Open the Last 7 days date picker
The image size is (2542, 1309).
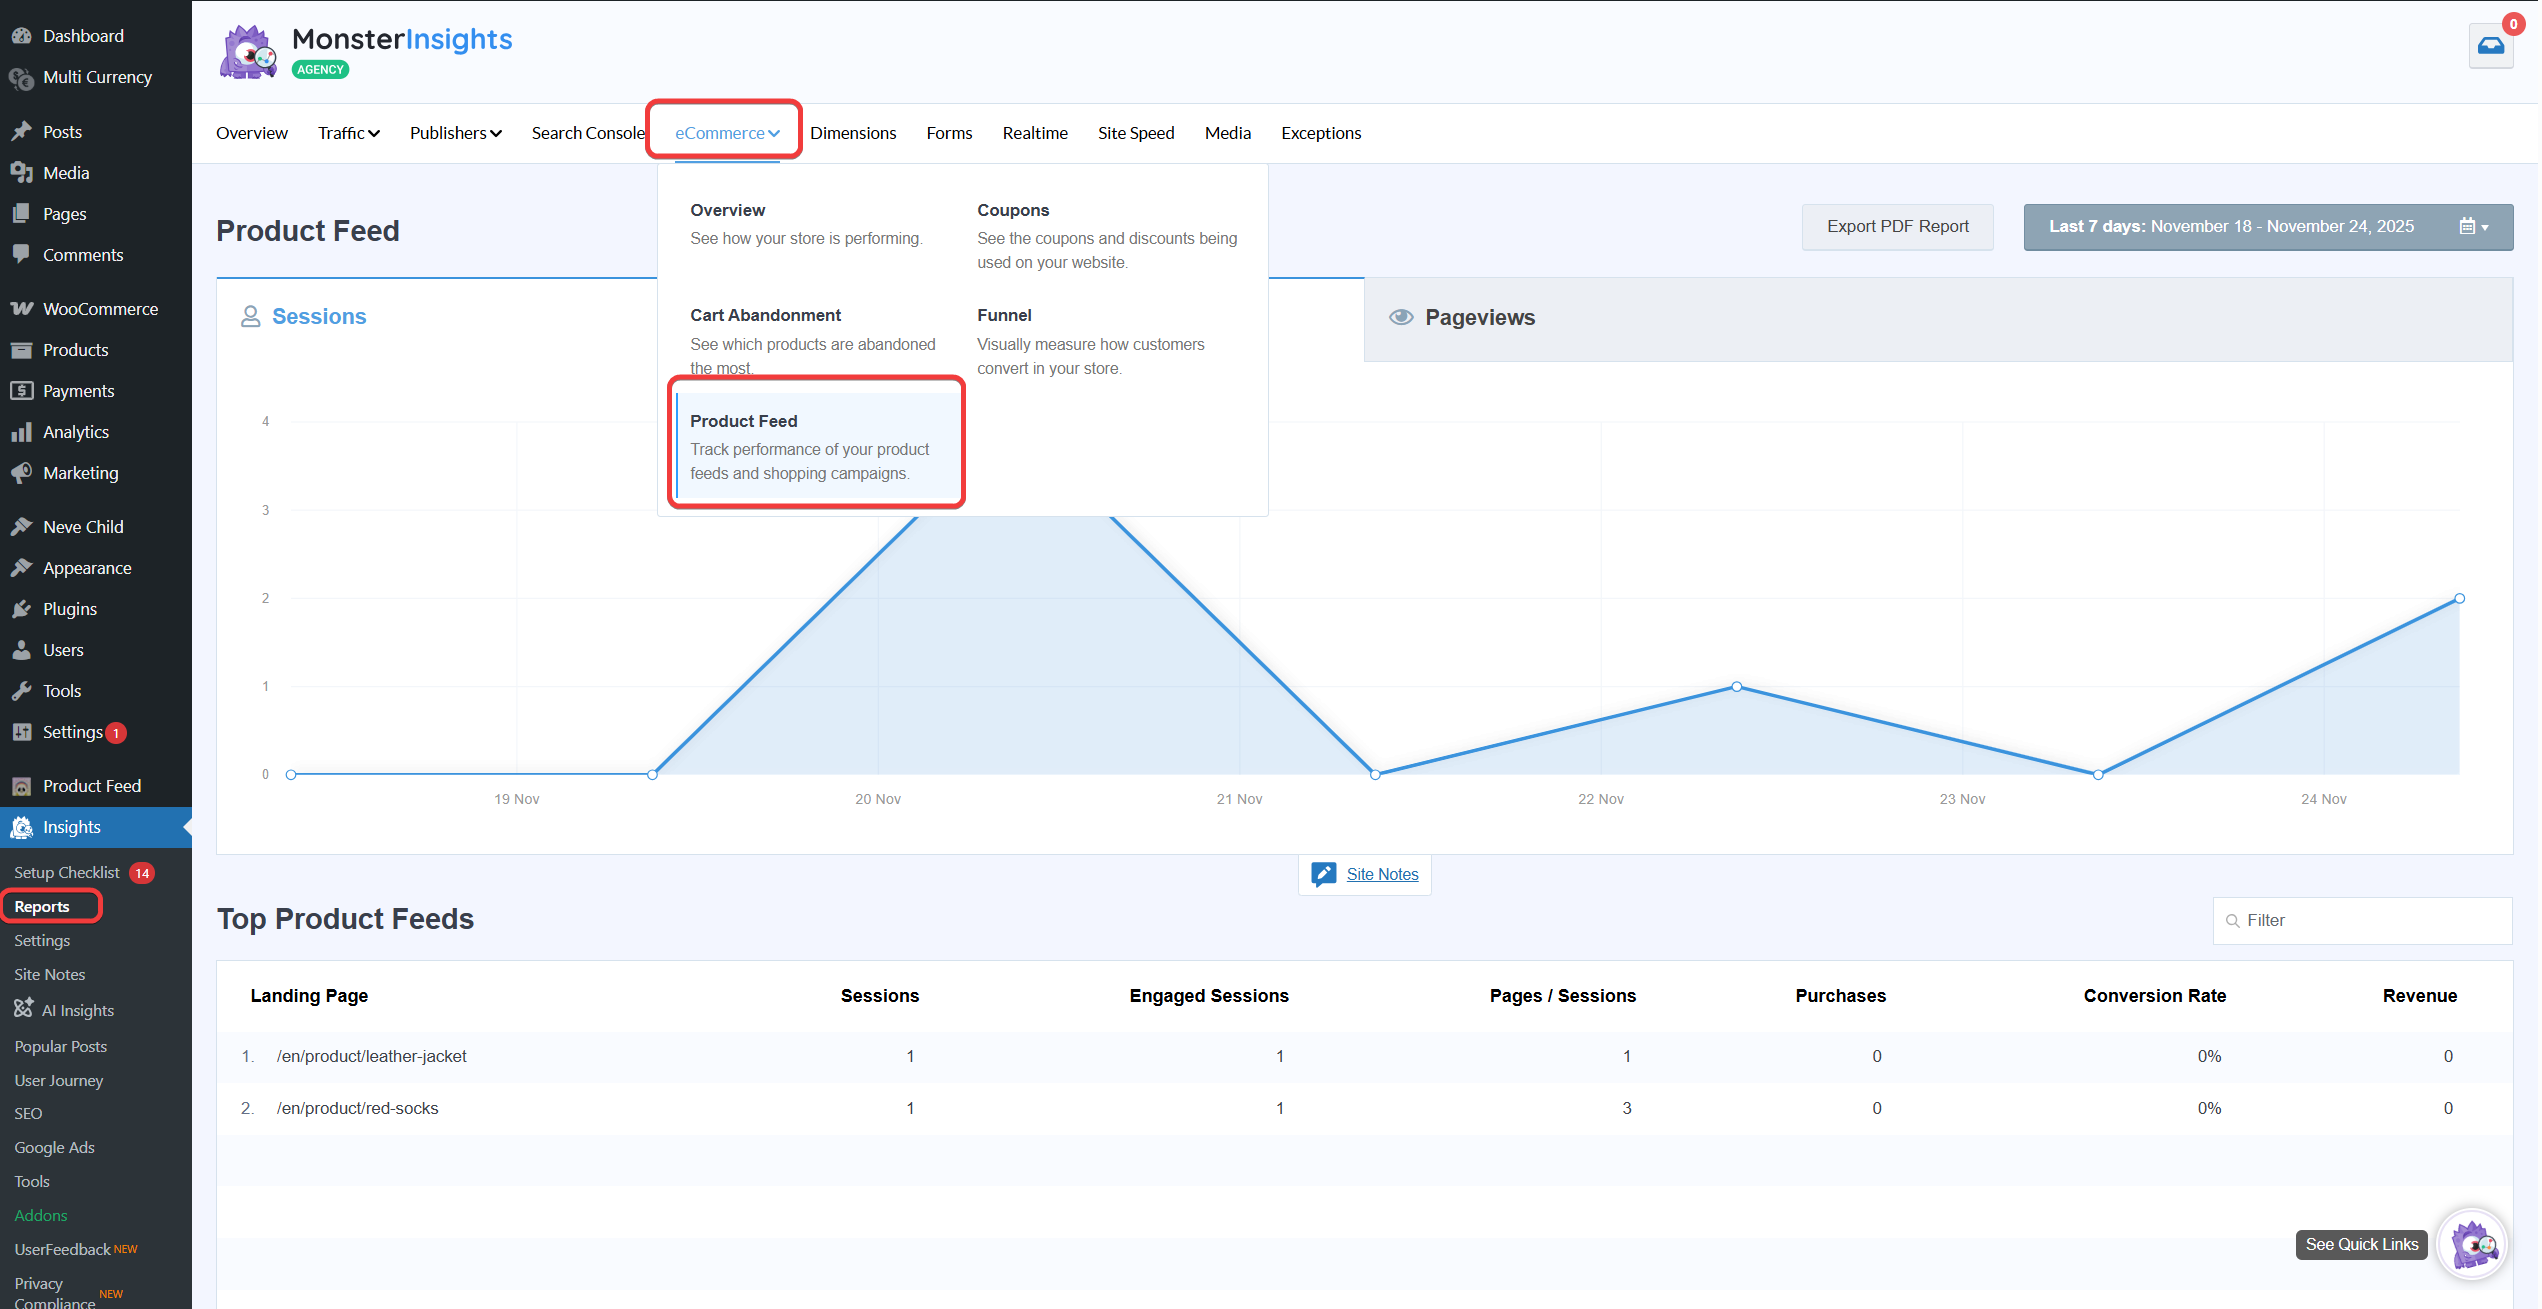tap(2266, 227)
